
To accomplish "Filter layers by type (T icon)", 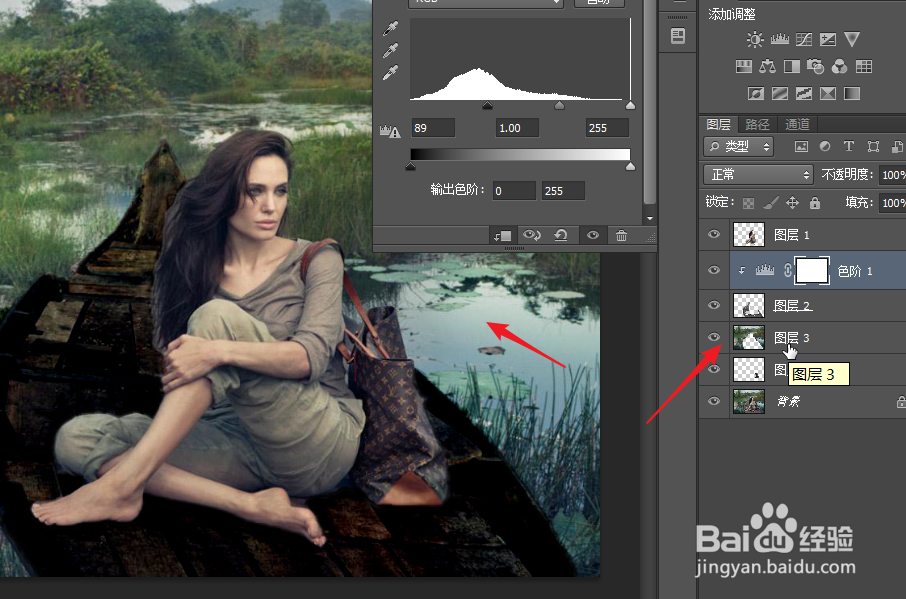I will pos(849,147).
